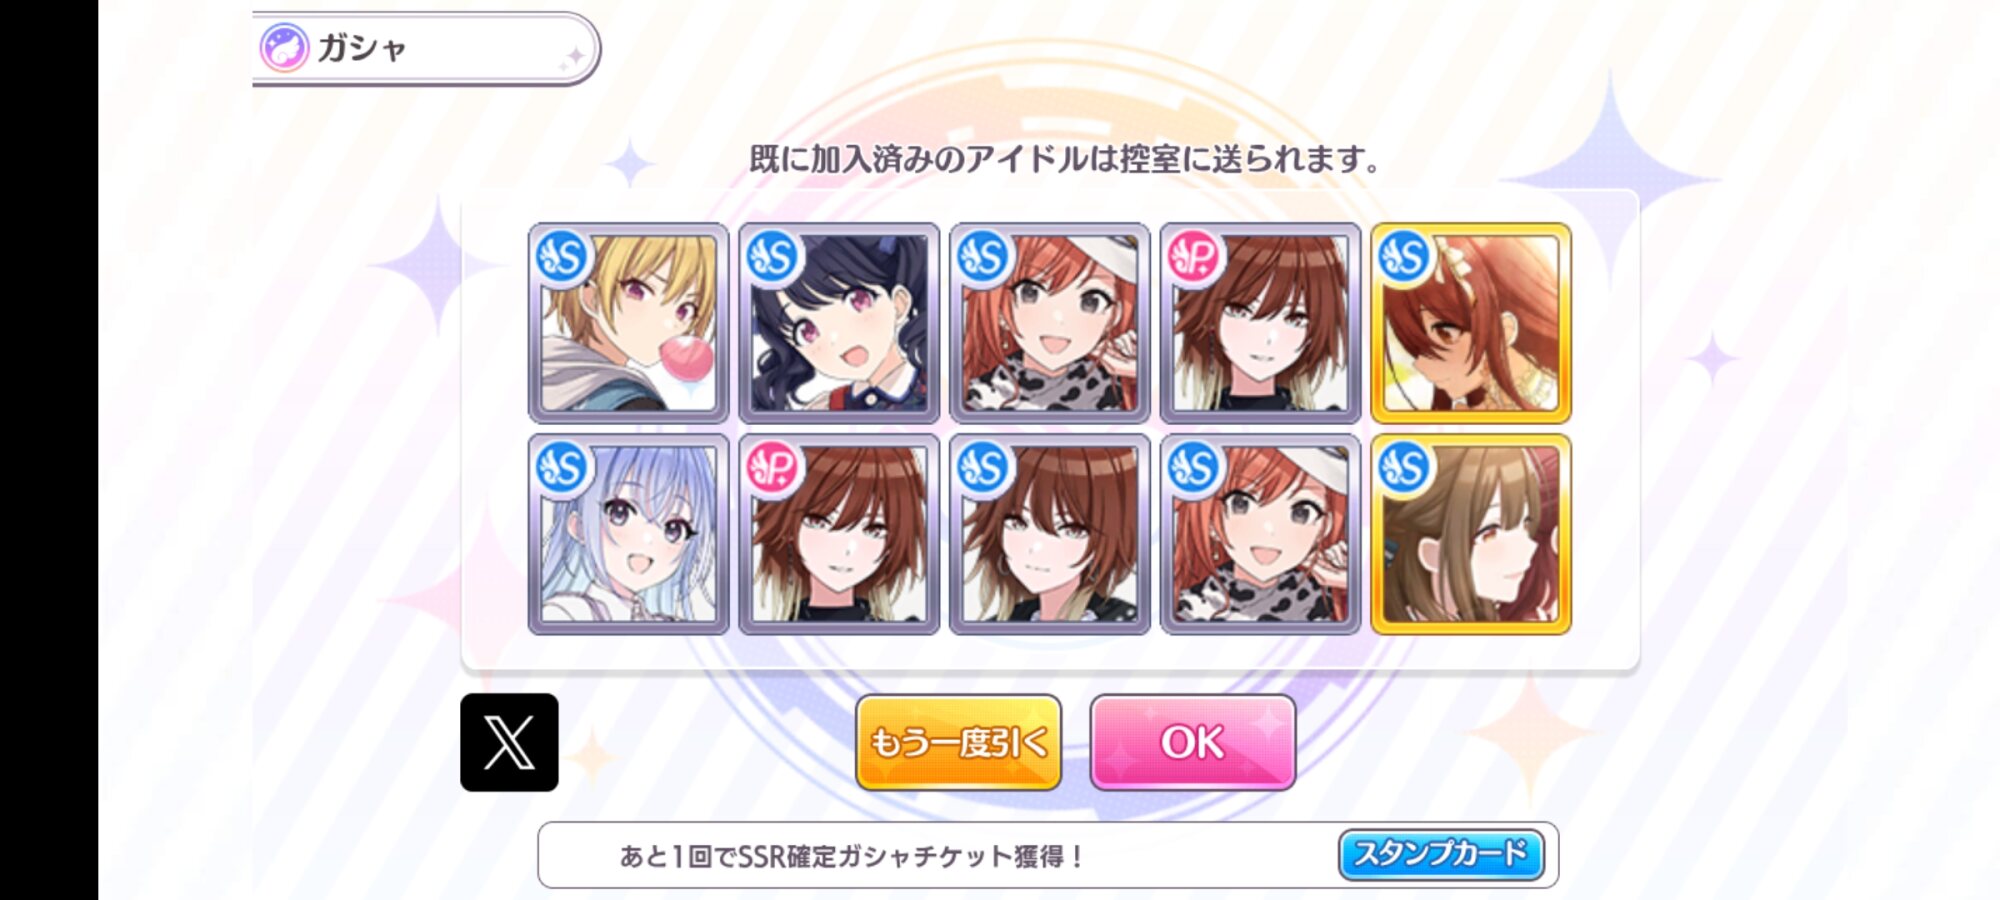Image resolution: width=2000 pixels, height=900 pixels.
Task: Confirm results with the pink OK button
Action: (1193, 742)
